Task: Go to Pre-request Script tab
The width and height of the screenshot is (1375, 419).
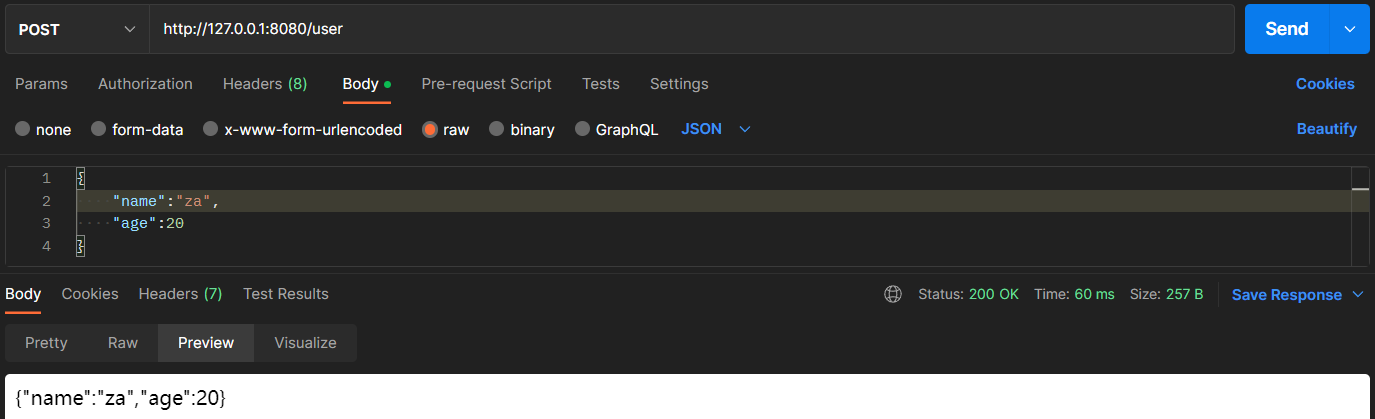Action: [486, 84]
